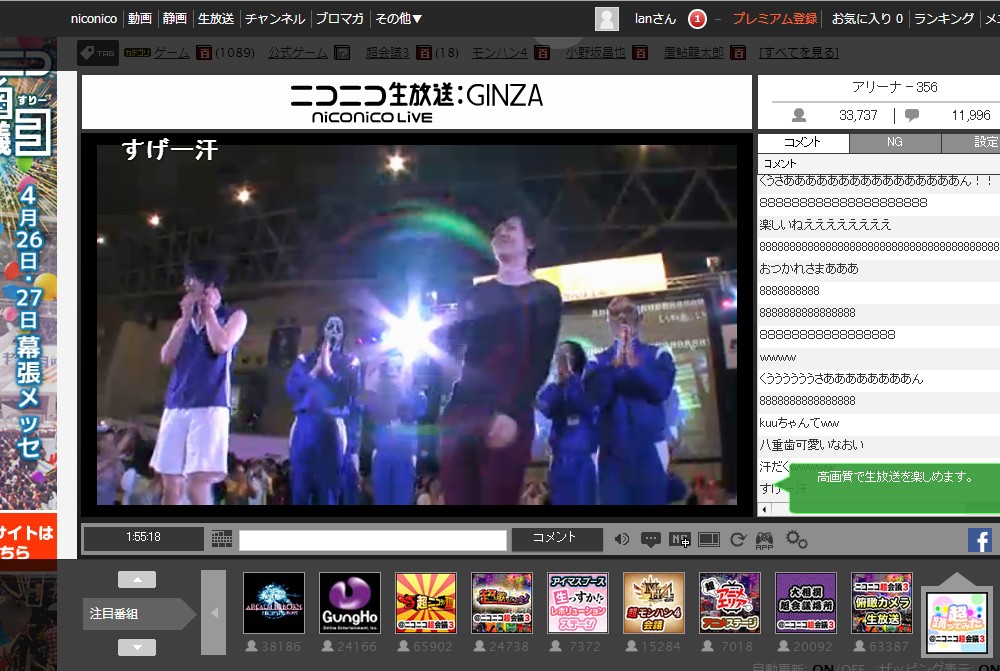Switch to full screen mode icon
Viewport: 1000px width, 671px height.
point(709,540)
